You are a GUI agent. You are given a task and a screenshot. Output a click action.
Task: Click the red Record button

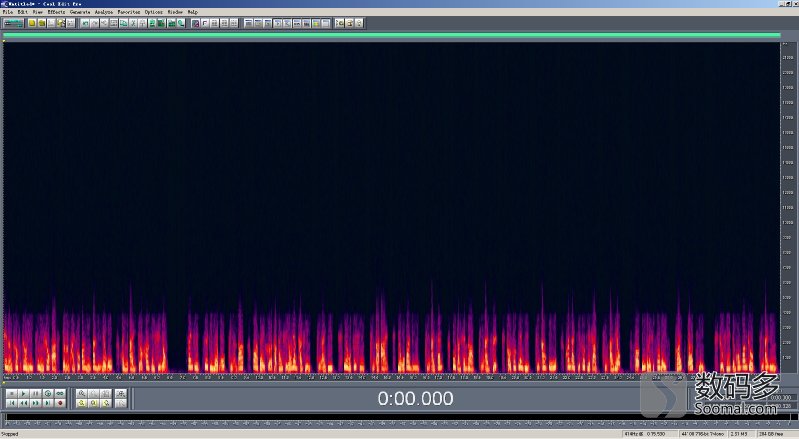pyautogui.click(x=60, y=403)
